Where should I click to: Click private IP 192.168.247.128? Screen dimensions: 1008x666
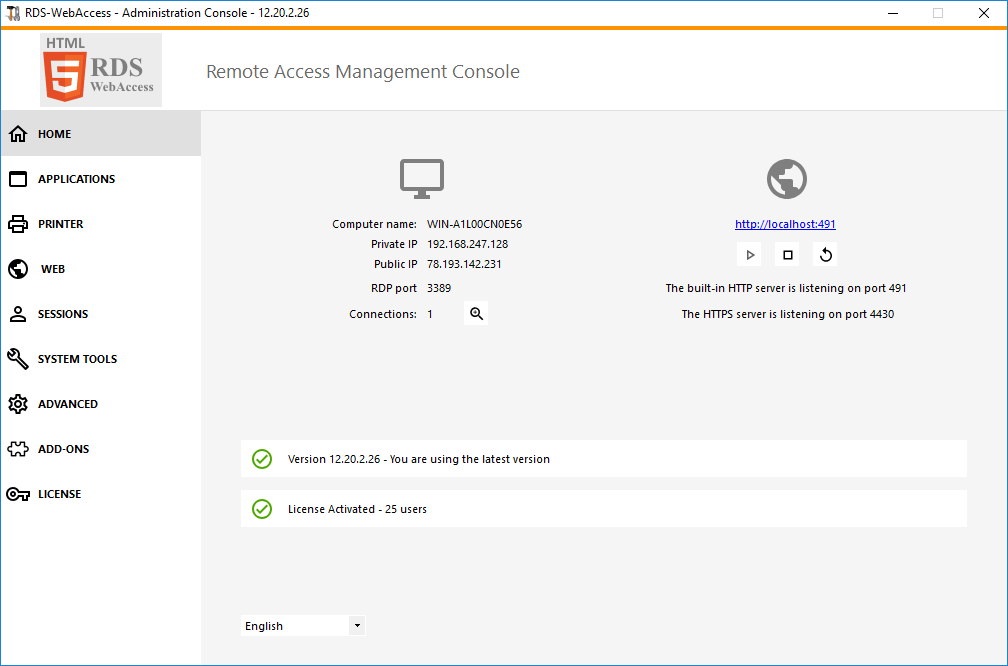tap(467, 244)
